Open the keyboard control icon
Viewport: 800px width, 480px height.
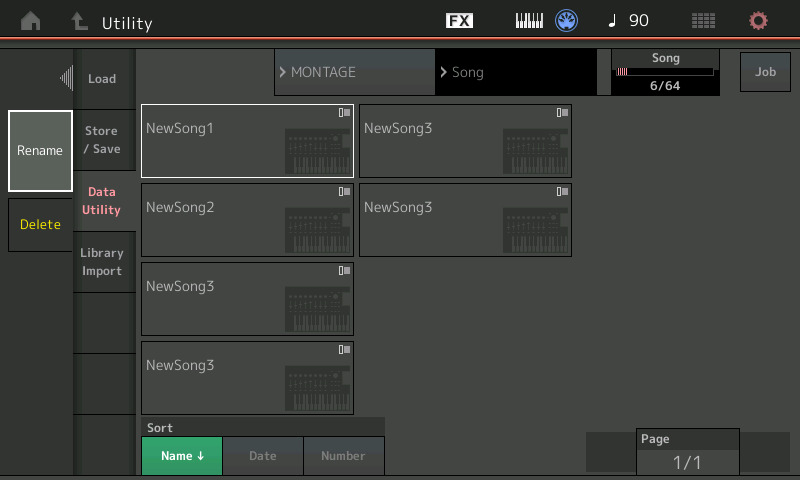coord(529,21)
